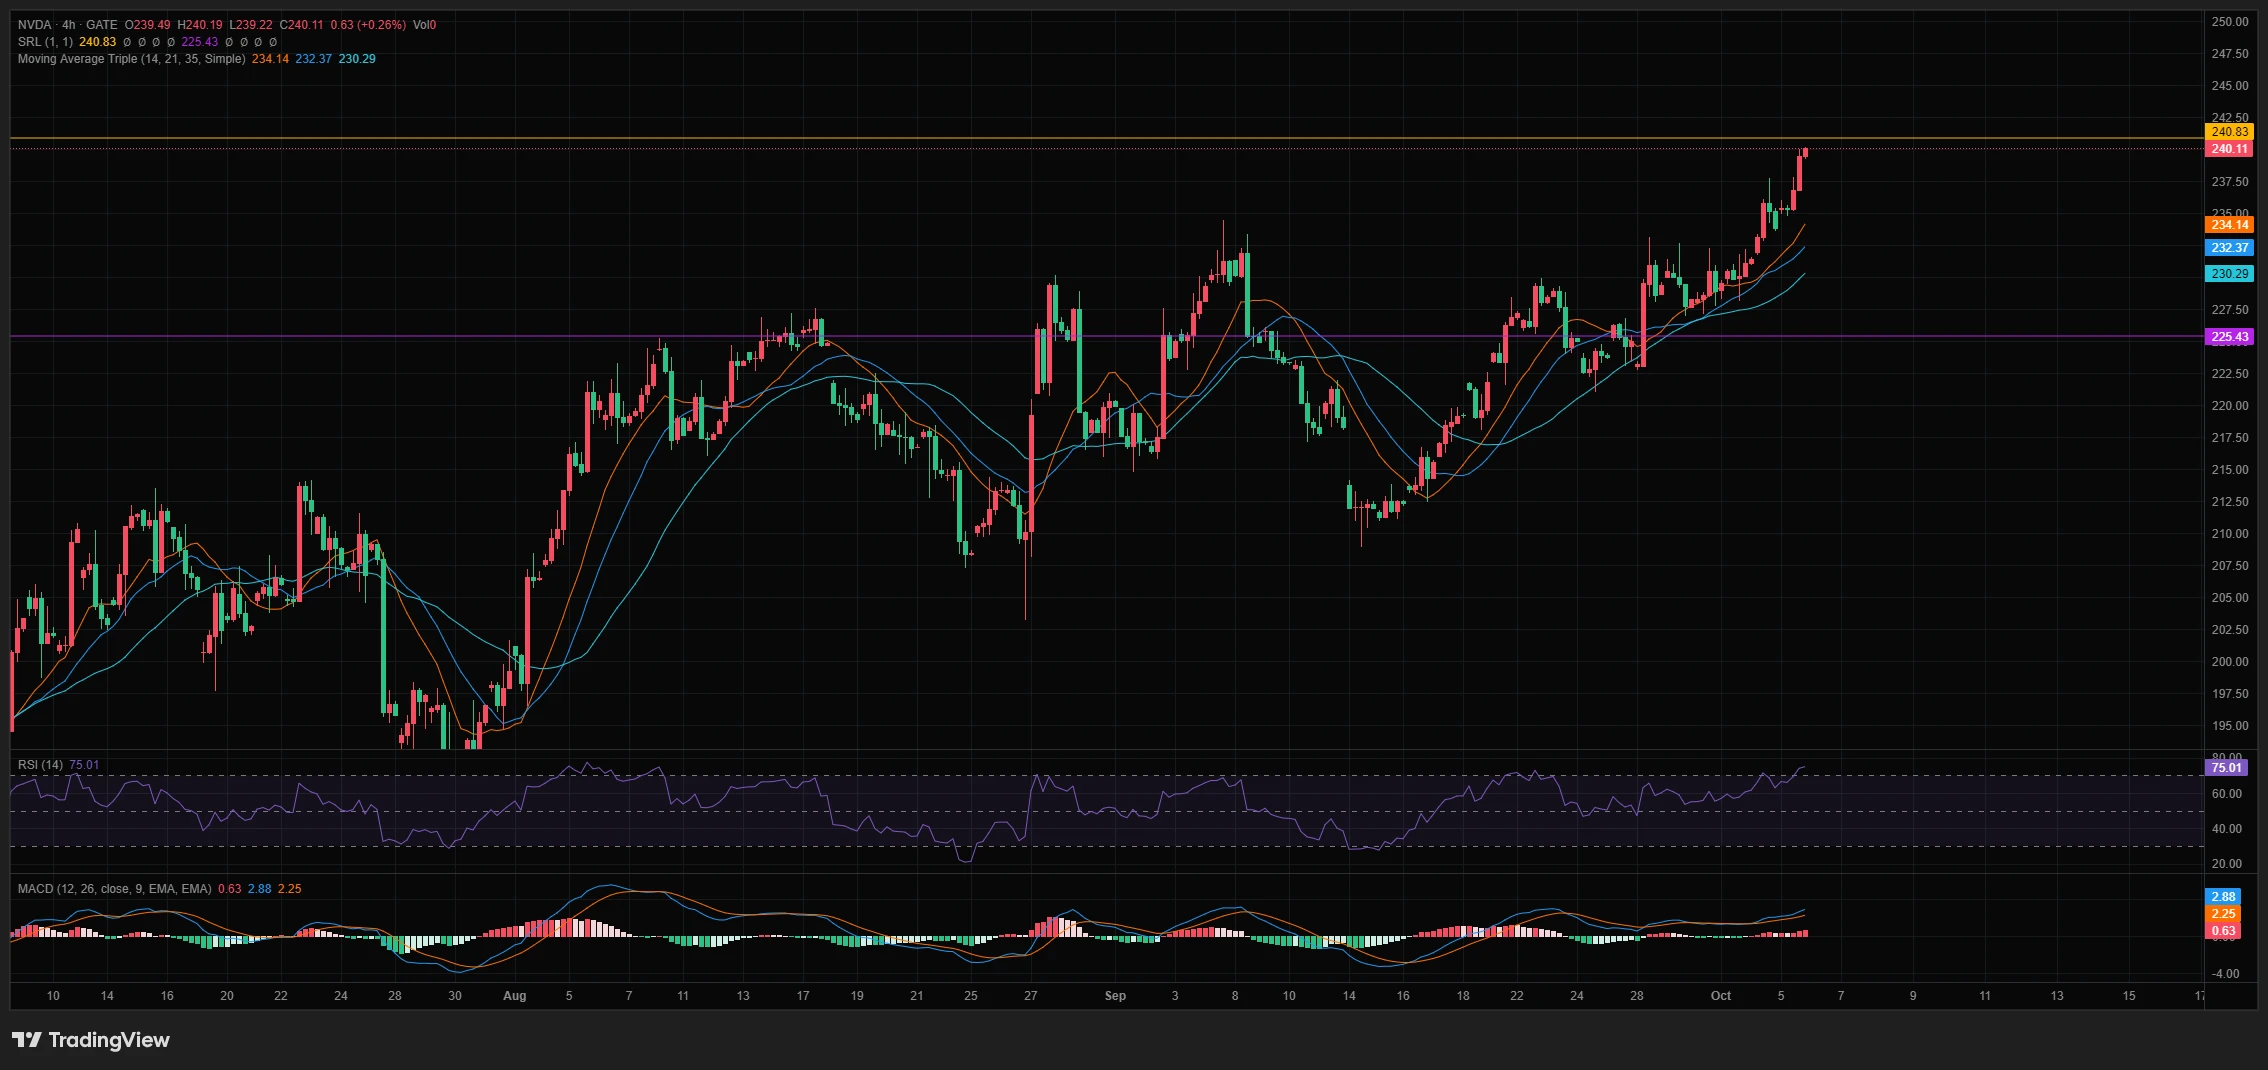2268x1070 pixels.
Task: Click the 250.00 price scale label
Action: pyautogui.click(x=2230, y=22)
